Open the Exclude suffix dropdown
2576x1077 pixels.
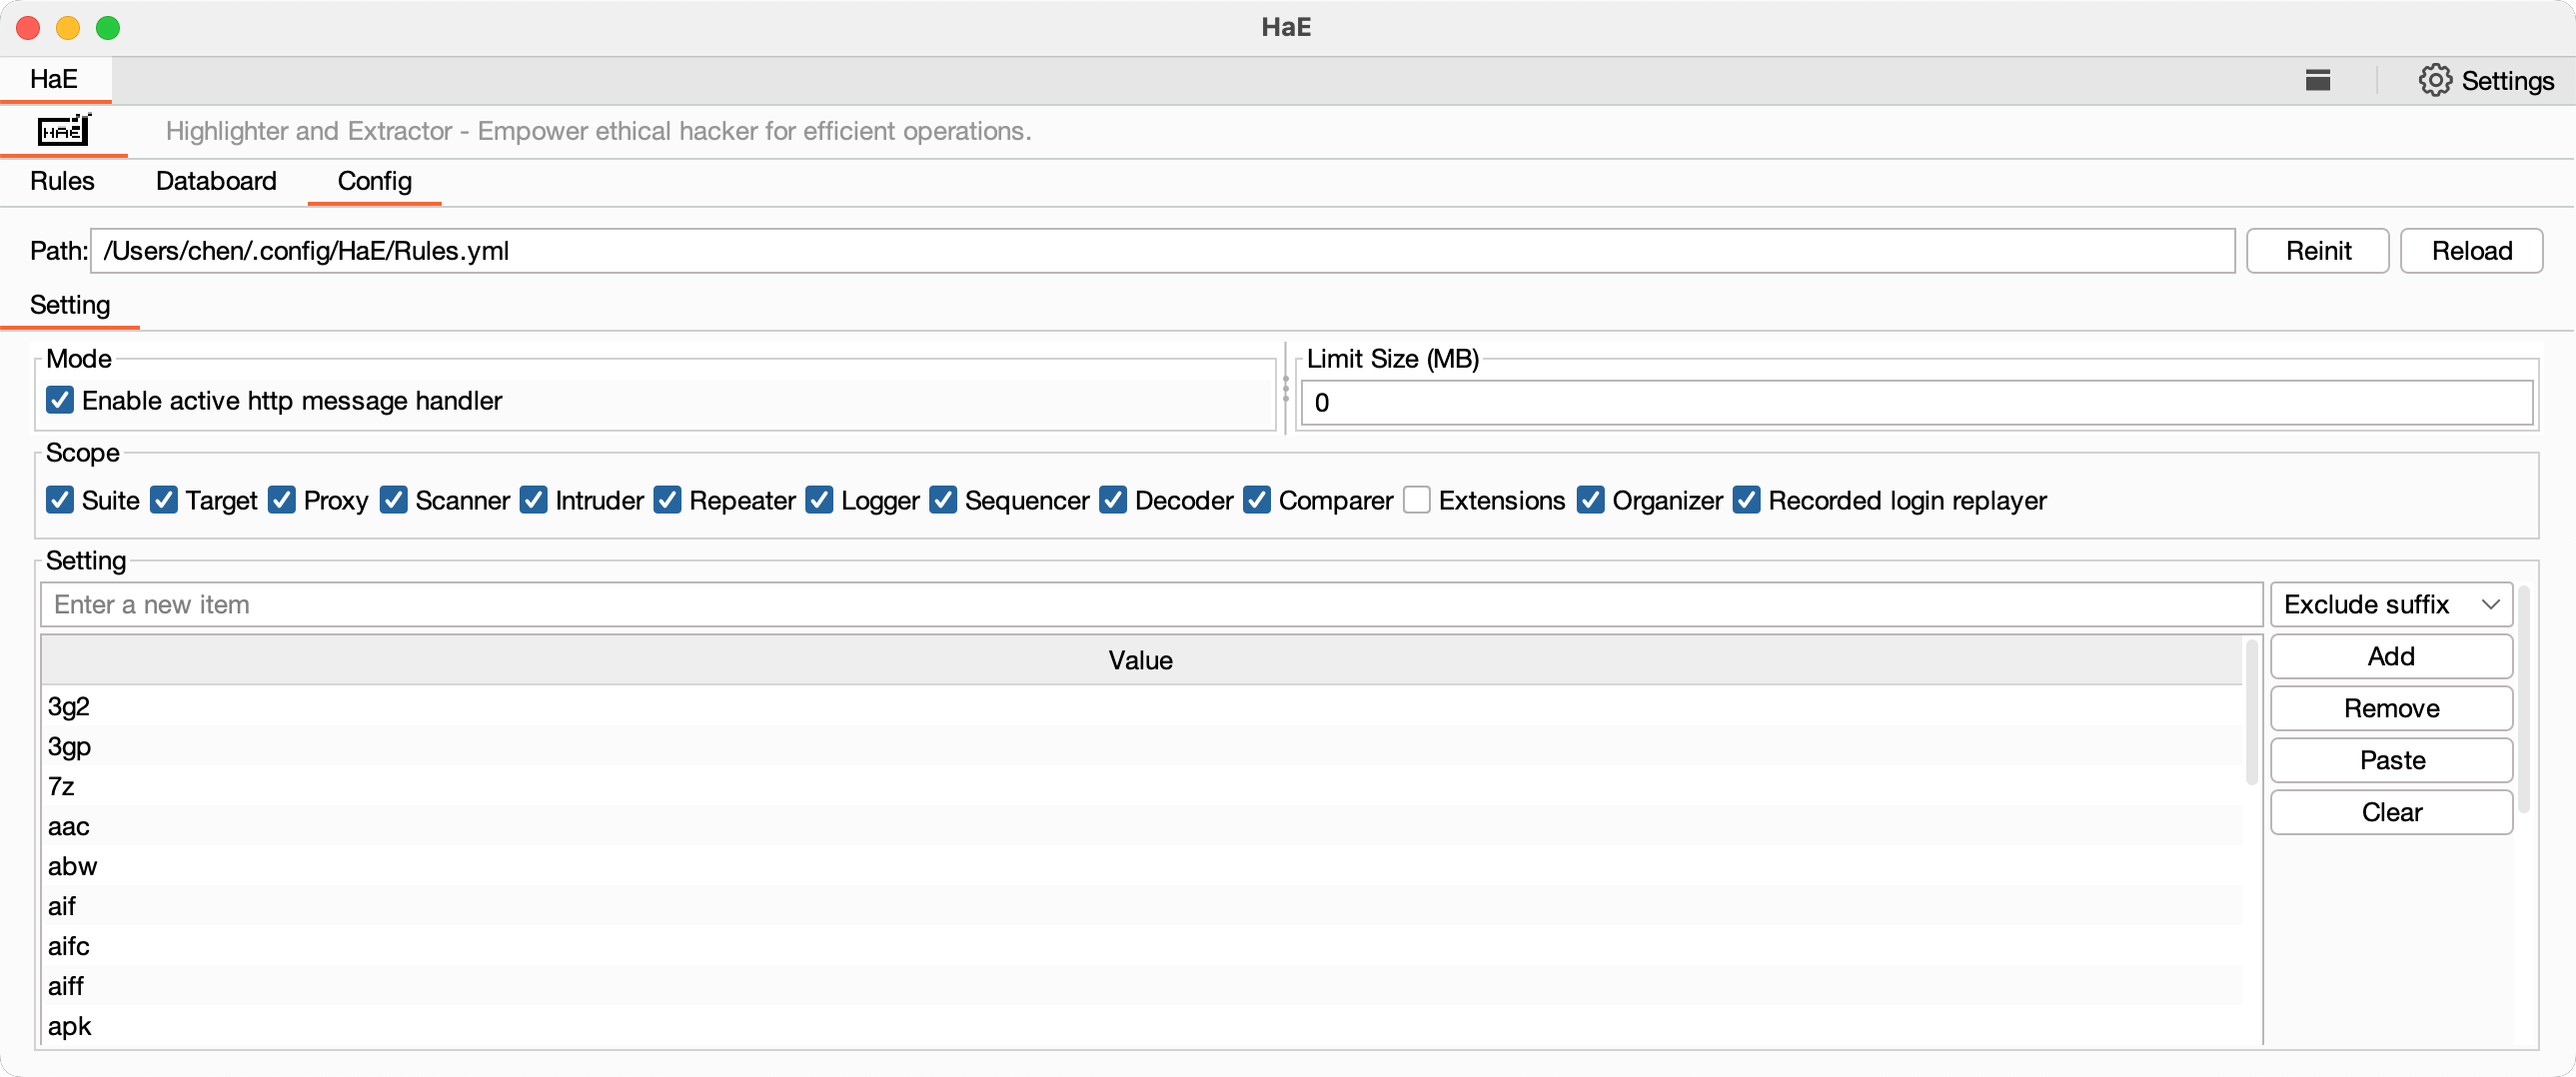[x=2390, y=604]
